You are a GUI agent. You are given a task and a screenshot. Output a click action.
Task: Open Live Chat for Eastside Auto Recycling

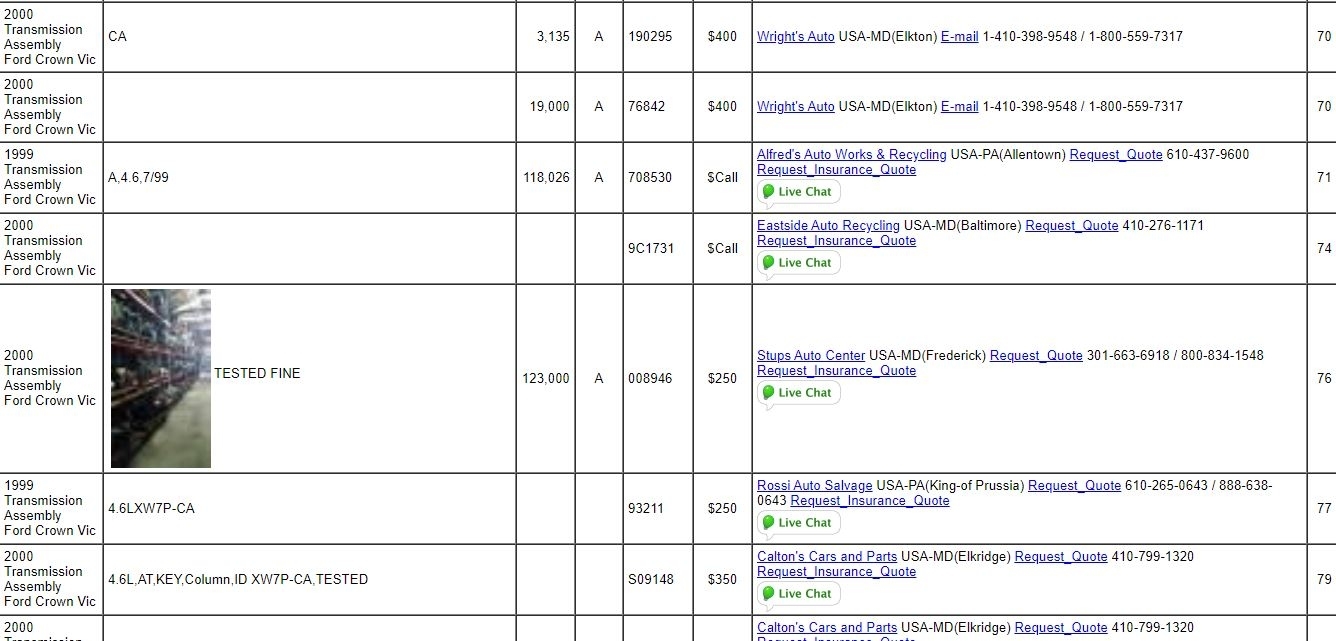tap(799, 263)
